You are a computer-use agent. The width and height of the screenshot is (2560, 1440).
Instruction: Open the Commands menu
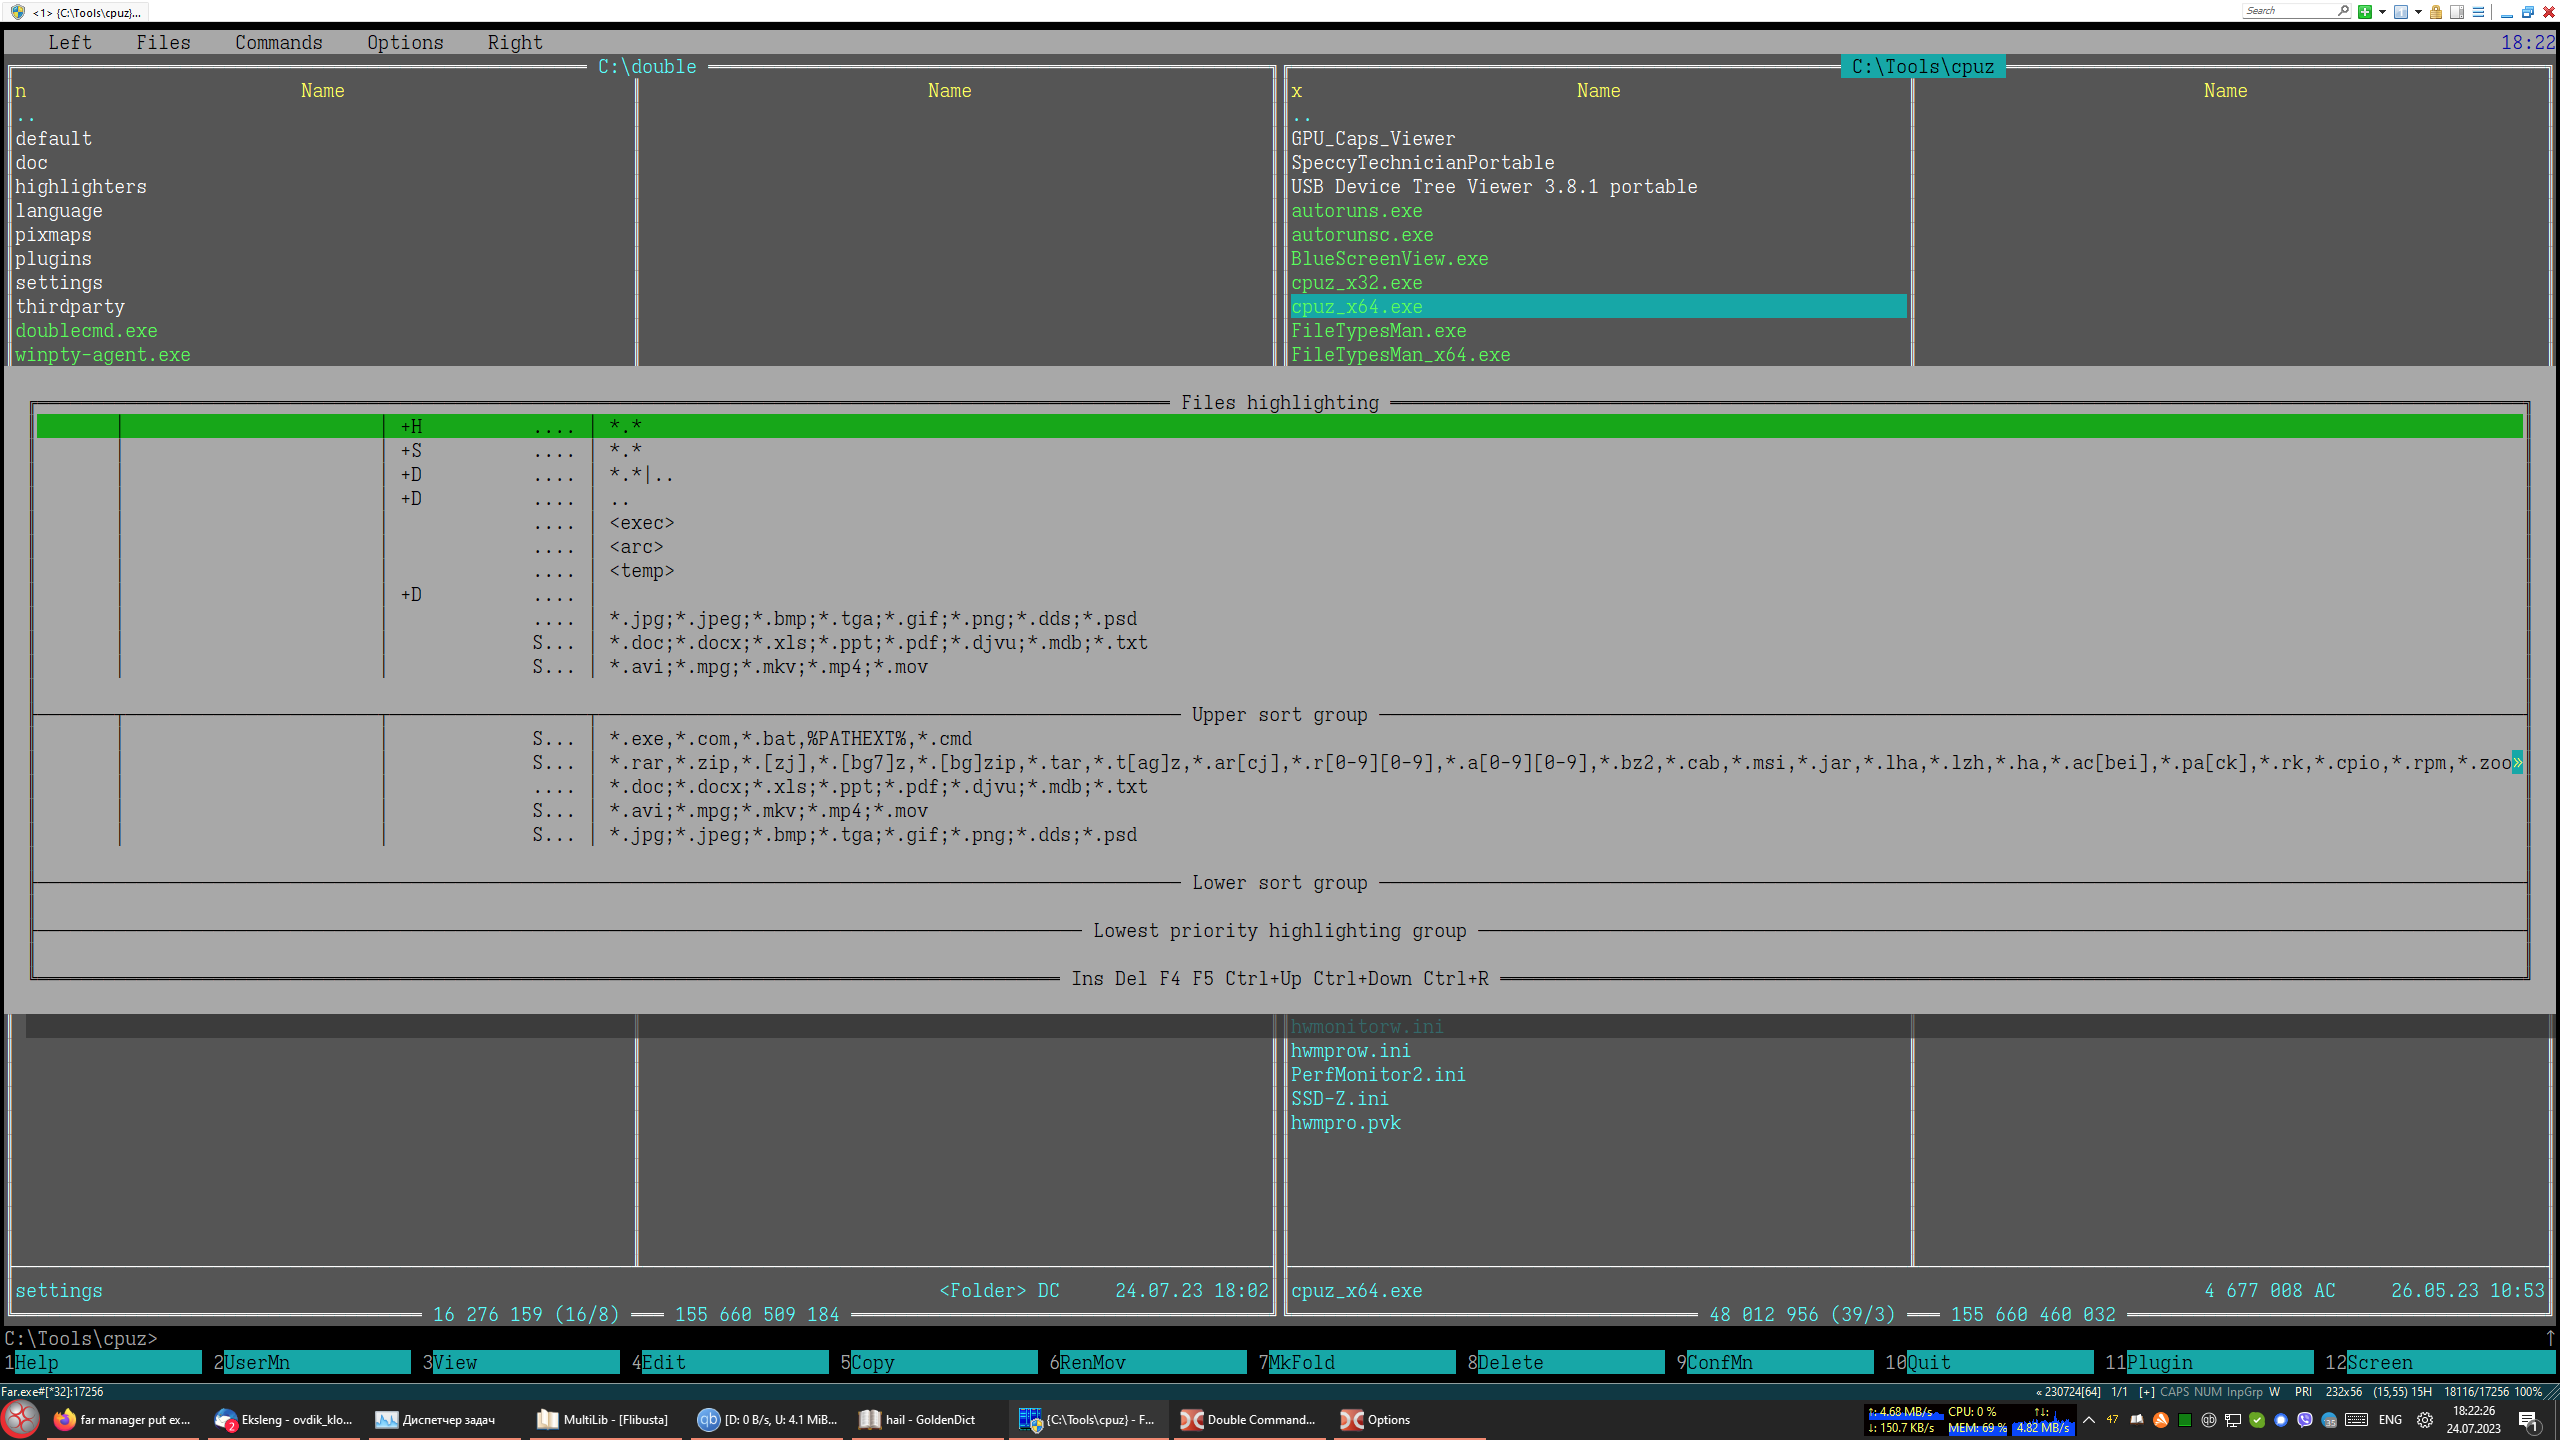click(279, 42)
